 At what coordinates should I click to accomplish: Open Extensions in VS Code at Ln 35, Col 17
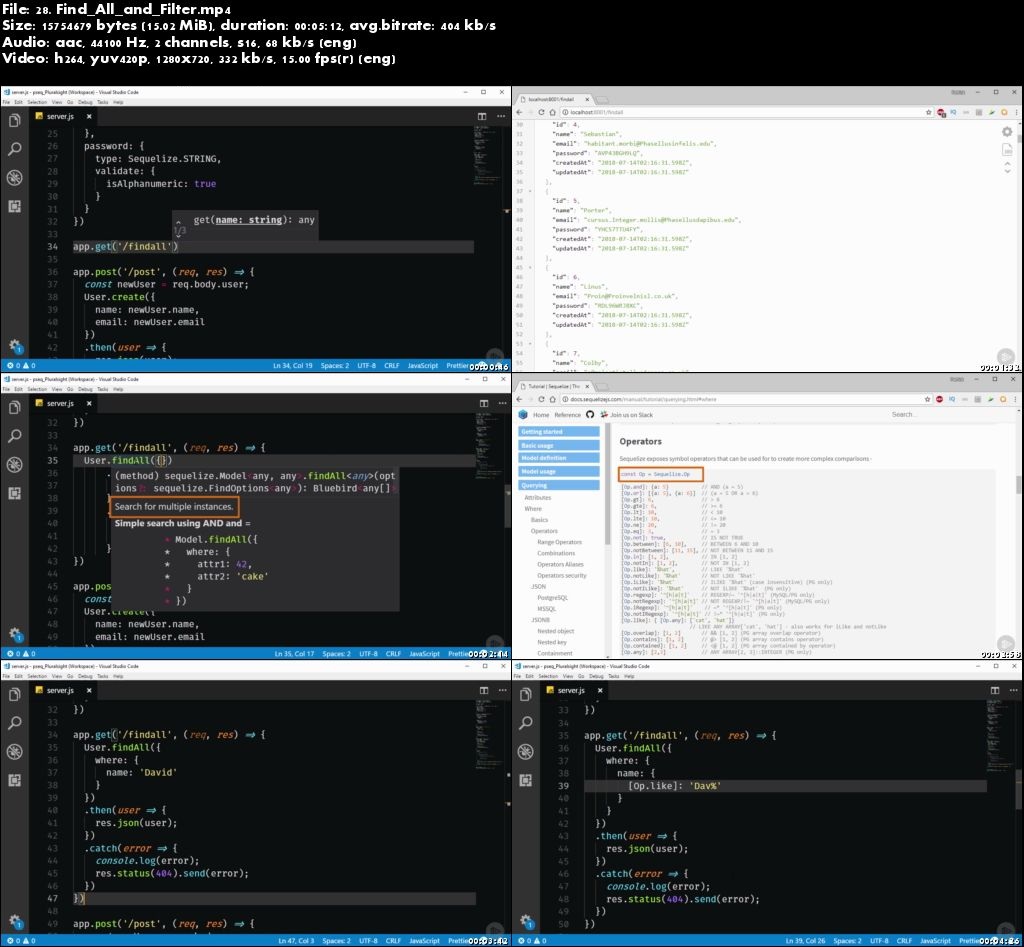tap(14, 493)
